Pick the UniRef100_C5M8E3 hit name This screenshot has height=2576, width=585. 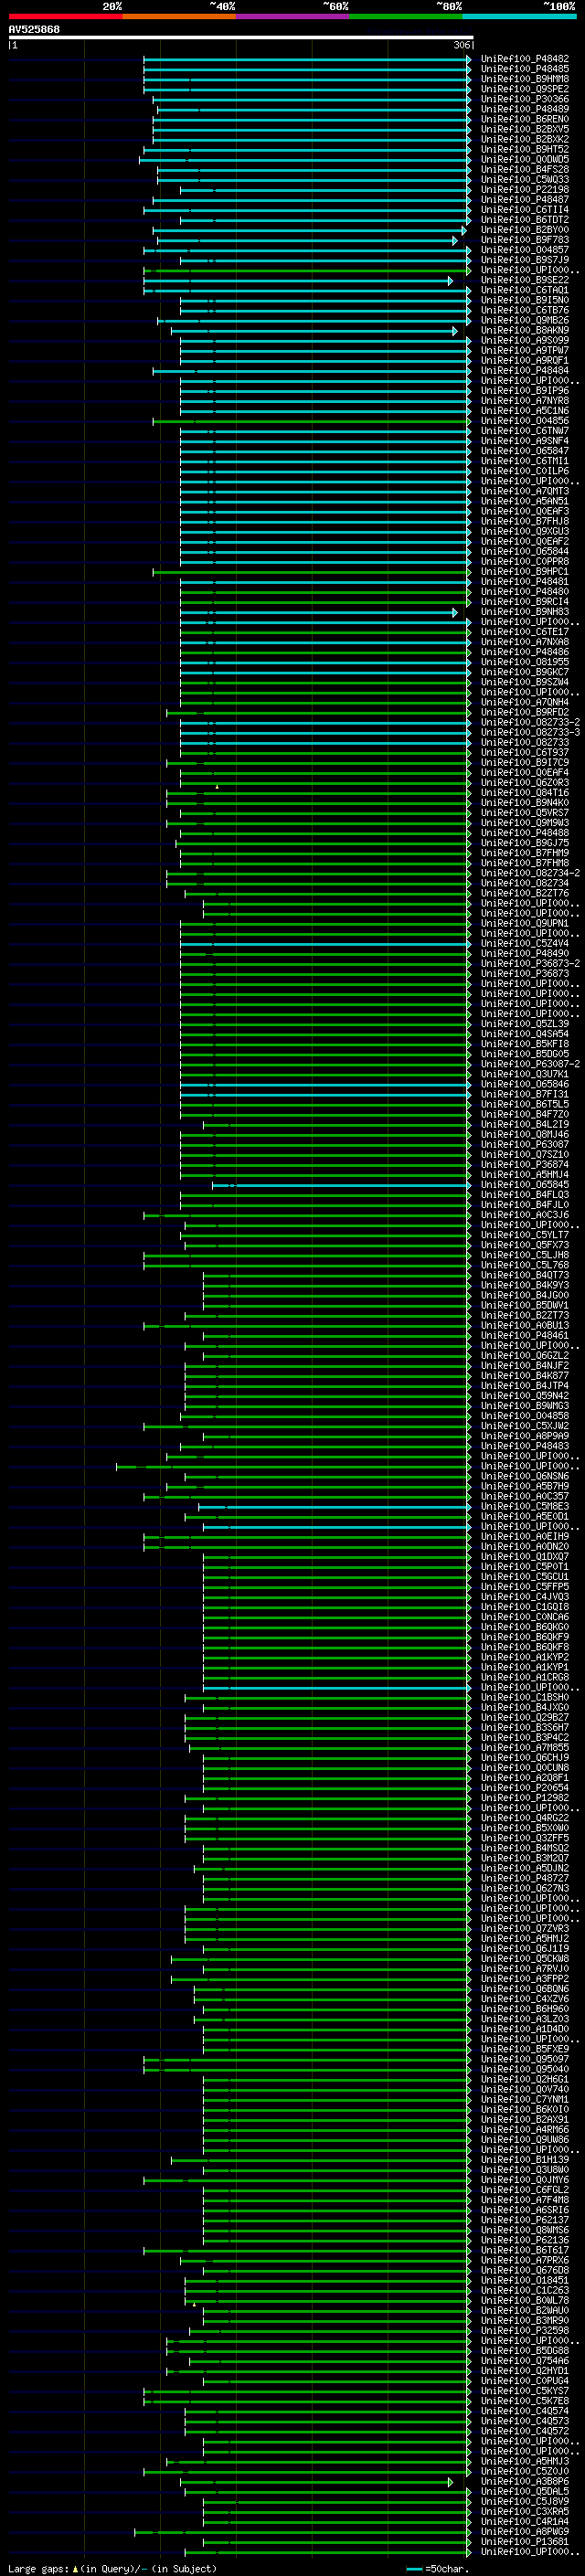point(524,1506)
